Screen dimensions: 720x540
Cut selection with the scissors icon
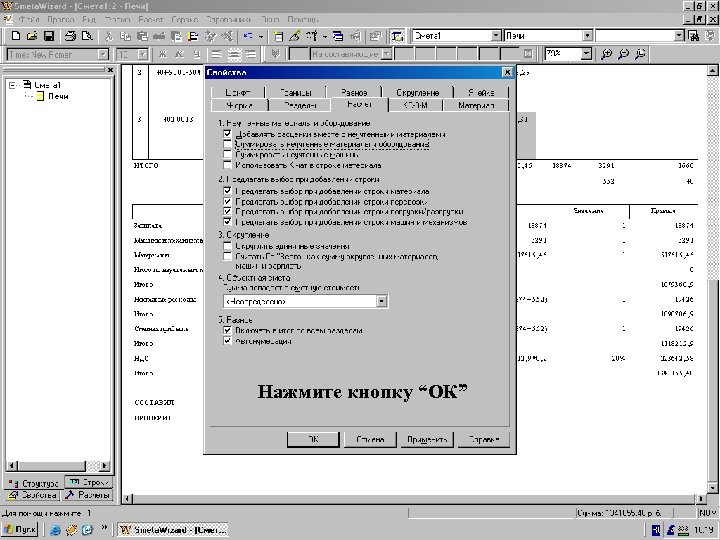(x=109, y=36)
